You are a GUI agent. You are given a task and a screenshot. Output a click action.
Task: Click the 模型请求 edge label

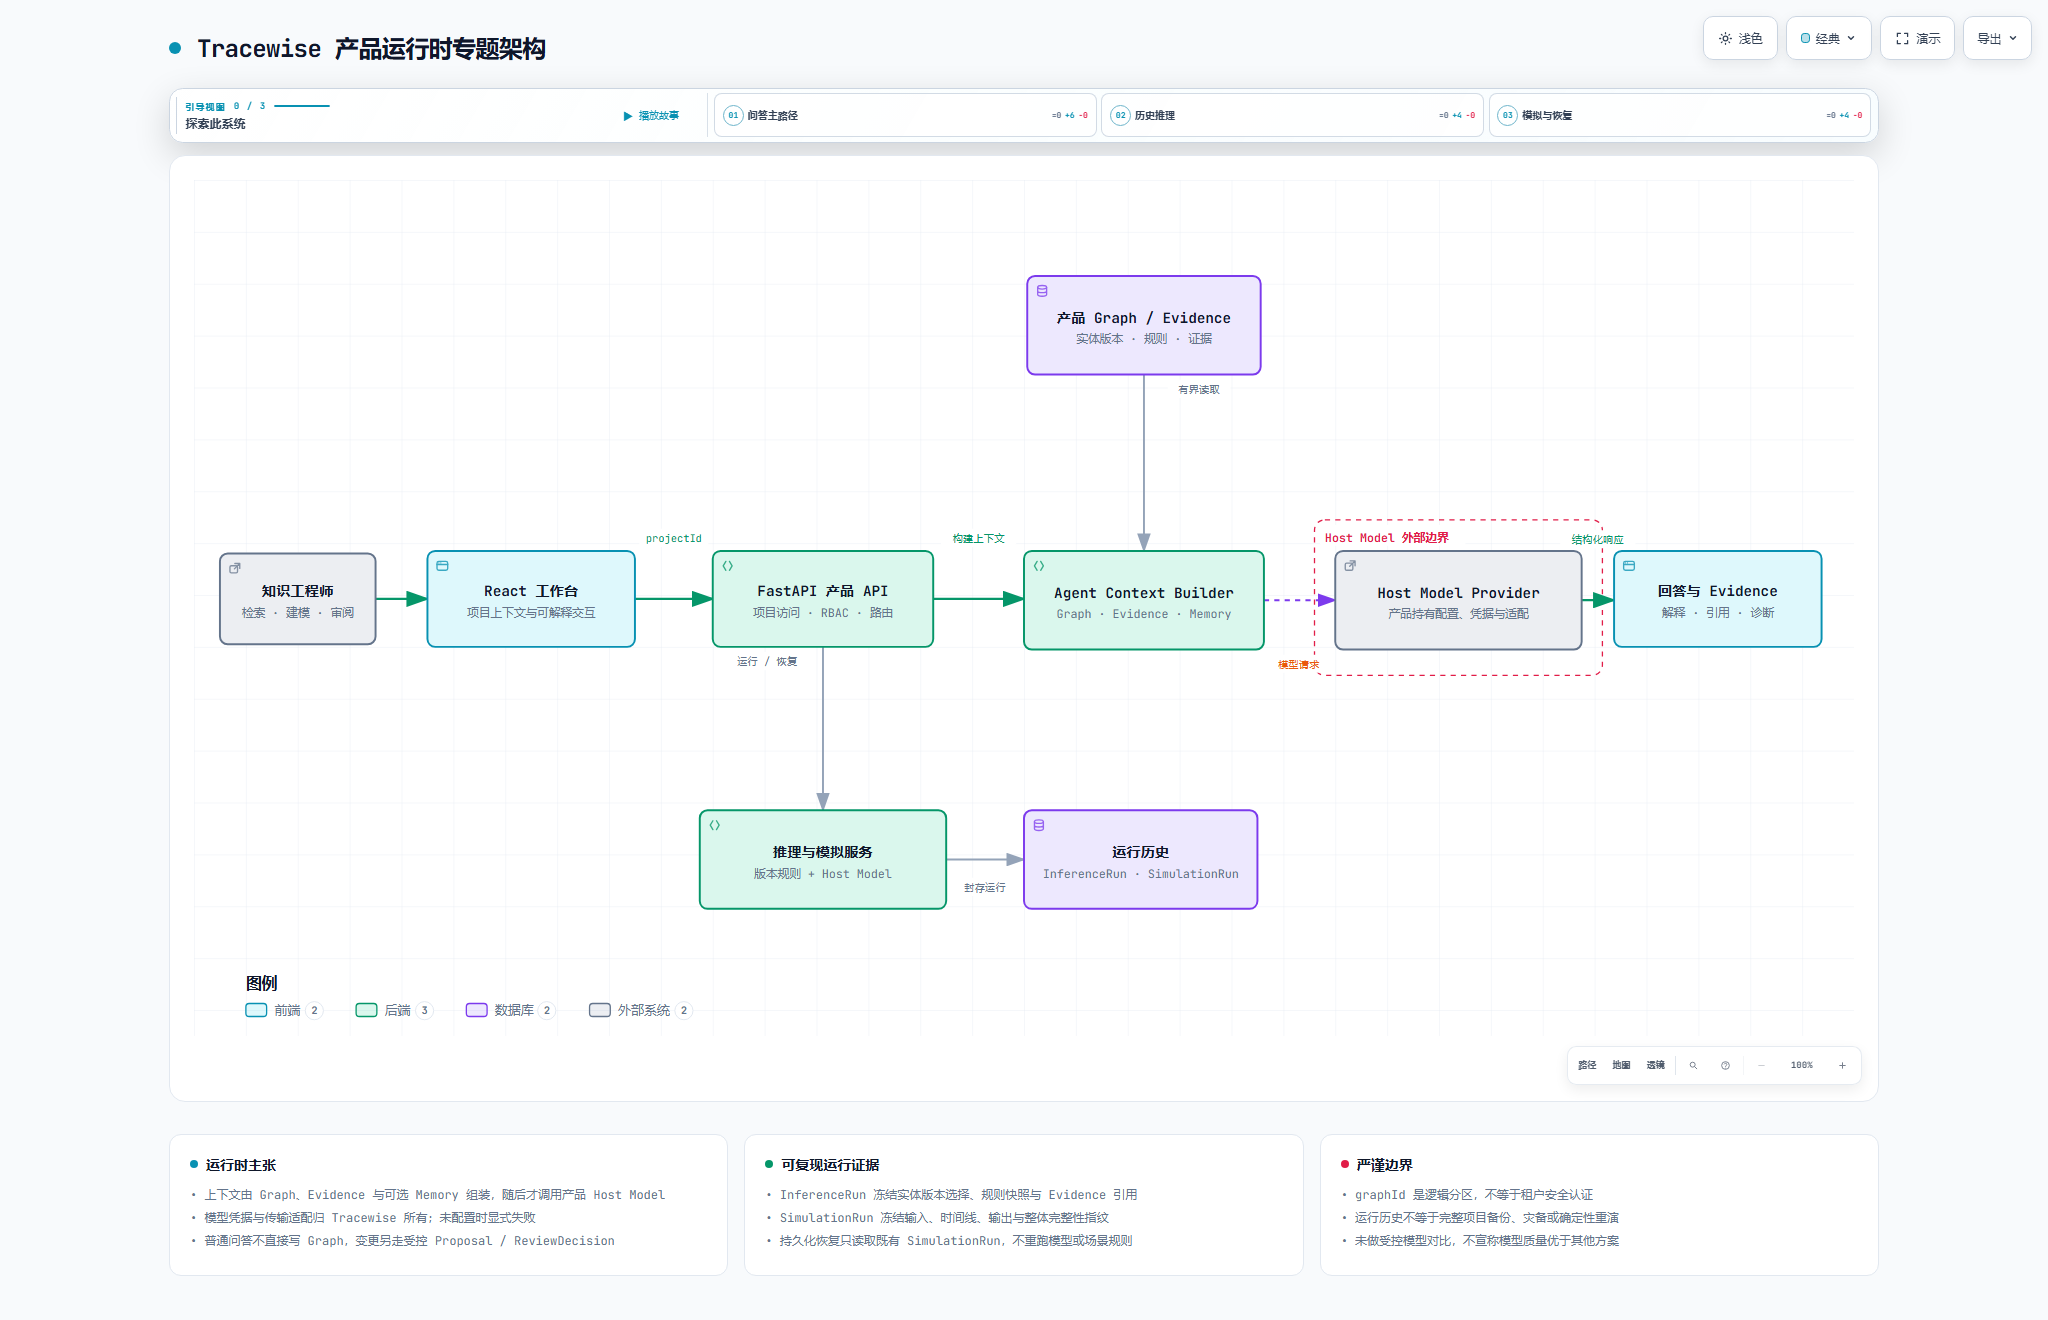tap(1298, 664)
